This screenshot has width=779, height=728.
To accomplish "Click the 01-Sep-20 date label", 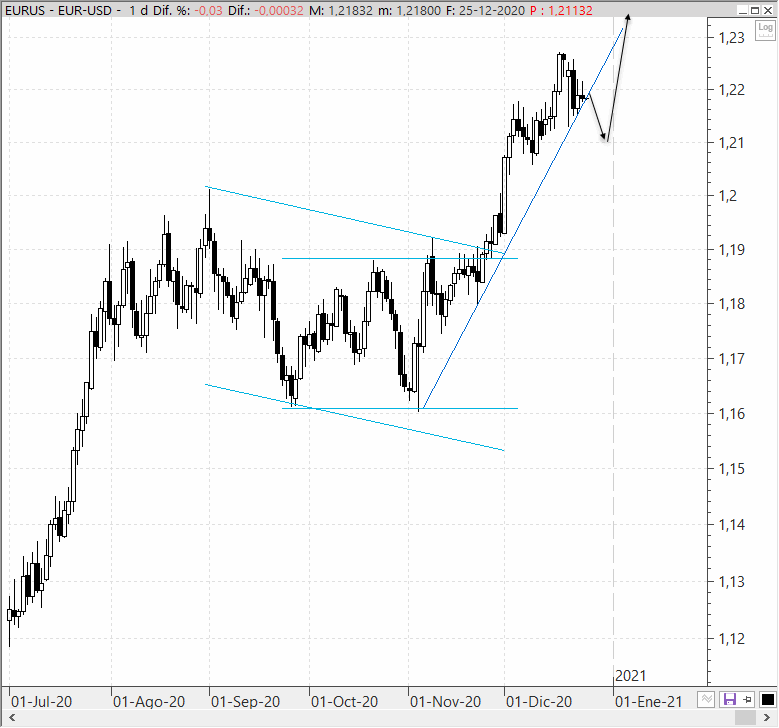I will pos(245,702).
